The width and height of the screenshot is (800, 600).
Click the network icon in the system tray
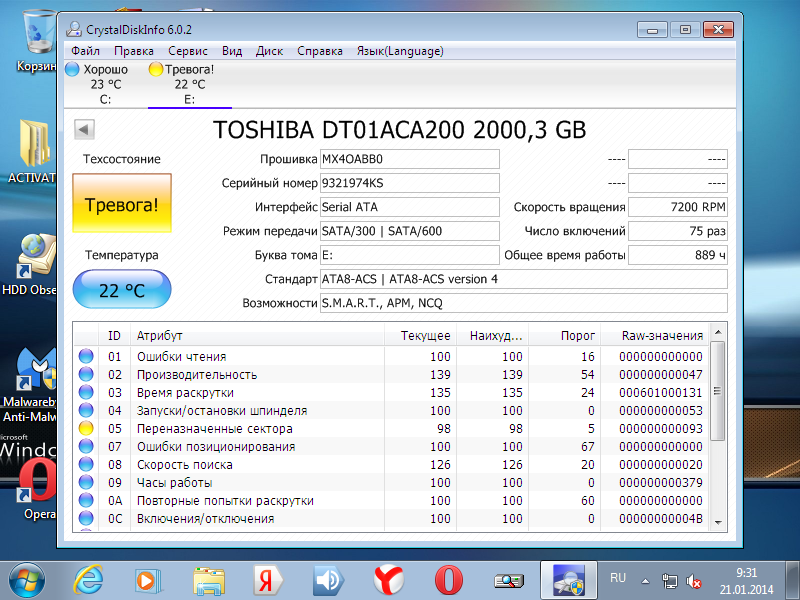(669, 581)
